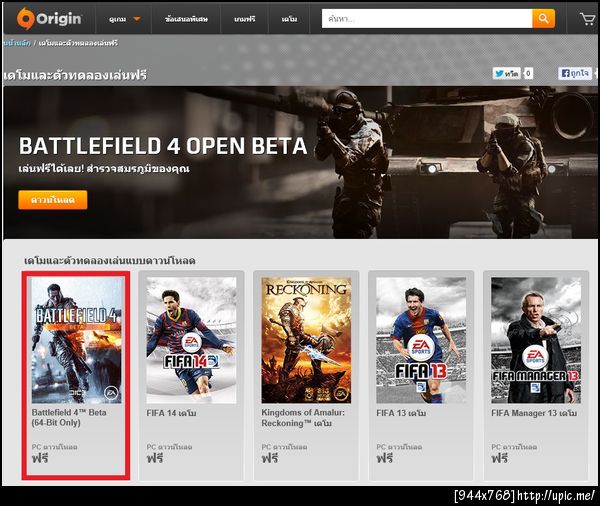Viewport: 600px width, 506px height.
Task: Click the ฟรี price under Kingdoms of Amalur
Action: [x=270, y=458]
